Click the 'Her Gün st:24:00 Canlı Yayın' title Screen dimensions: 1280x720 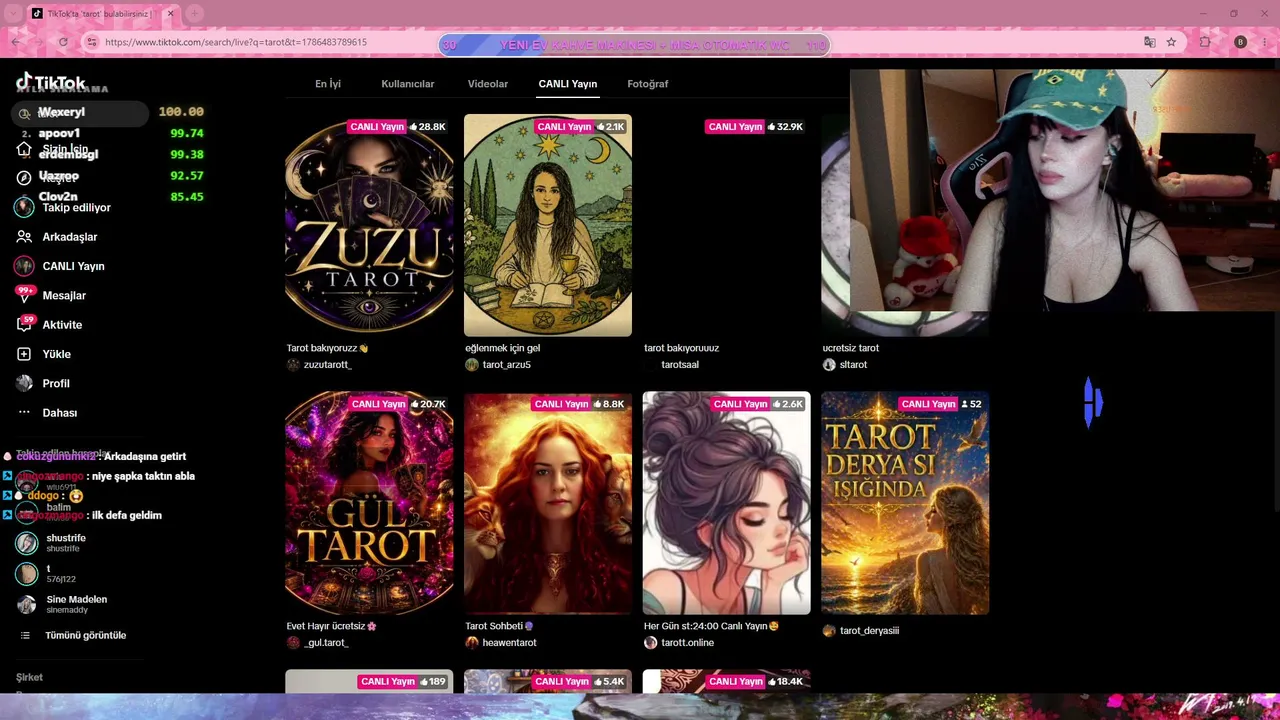pyautogui.click(x=711, y=626)
